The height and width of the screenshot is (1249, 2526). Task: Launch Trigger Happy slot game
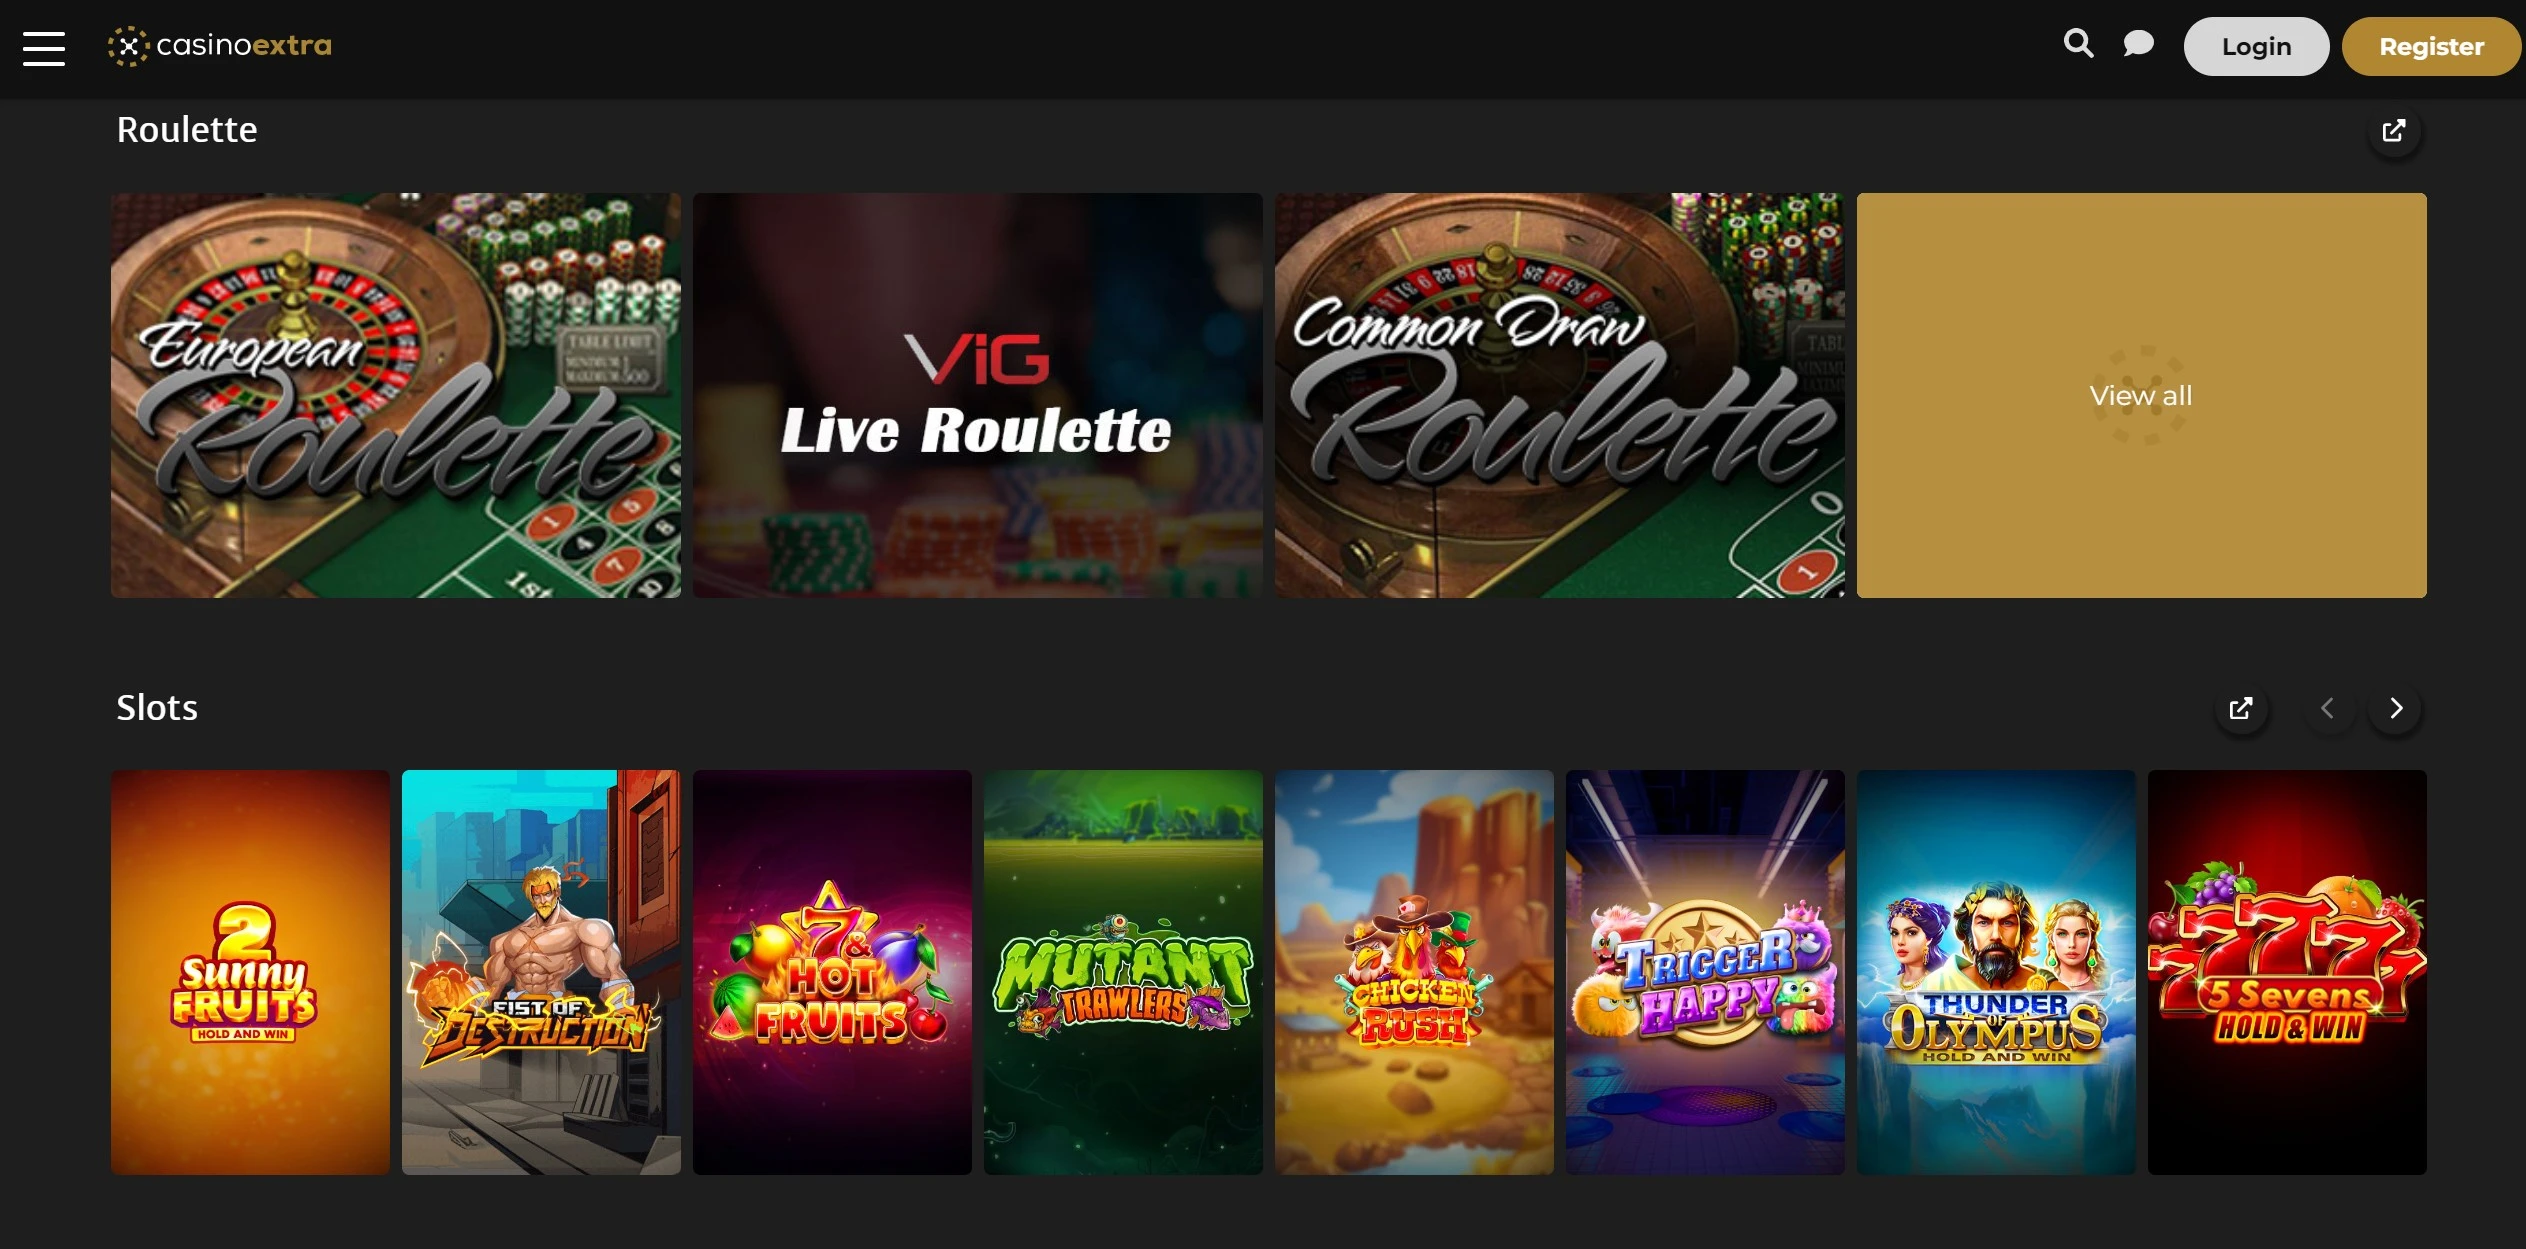point(1705,972)
